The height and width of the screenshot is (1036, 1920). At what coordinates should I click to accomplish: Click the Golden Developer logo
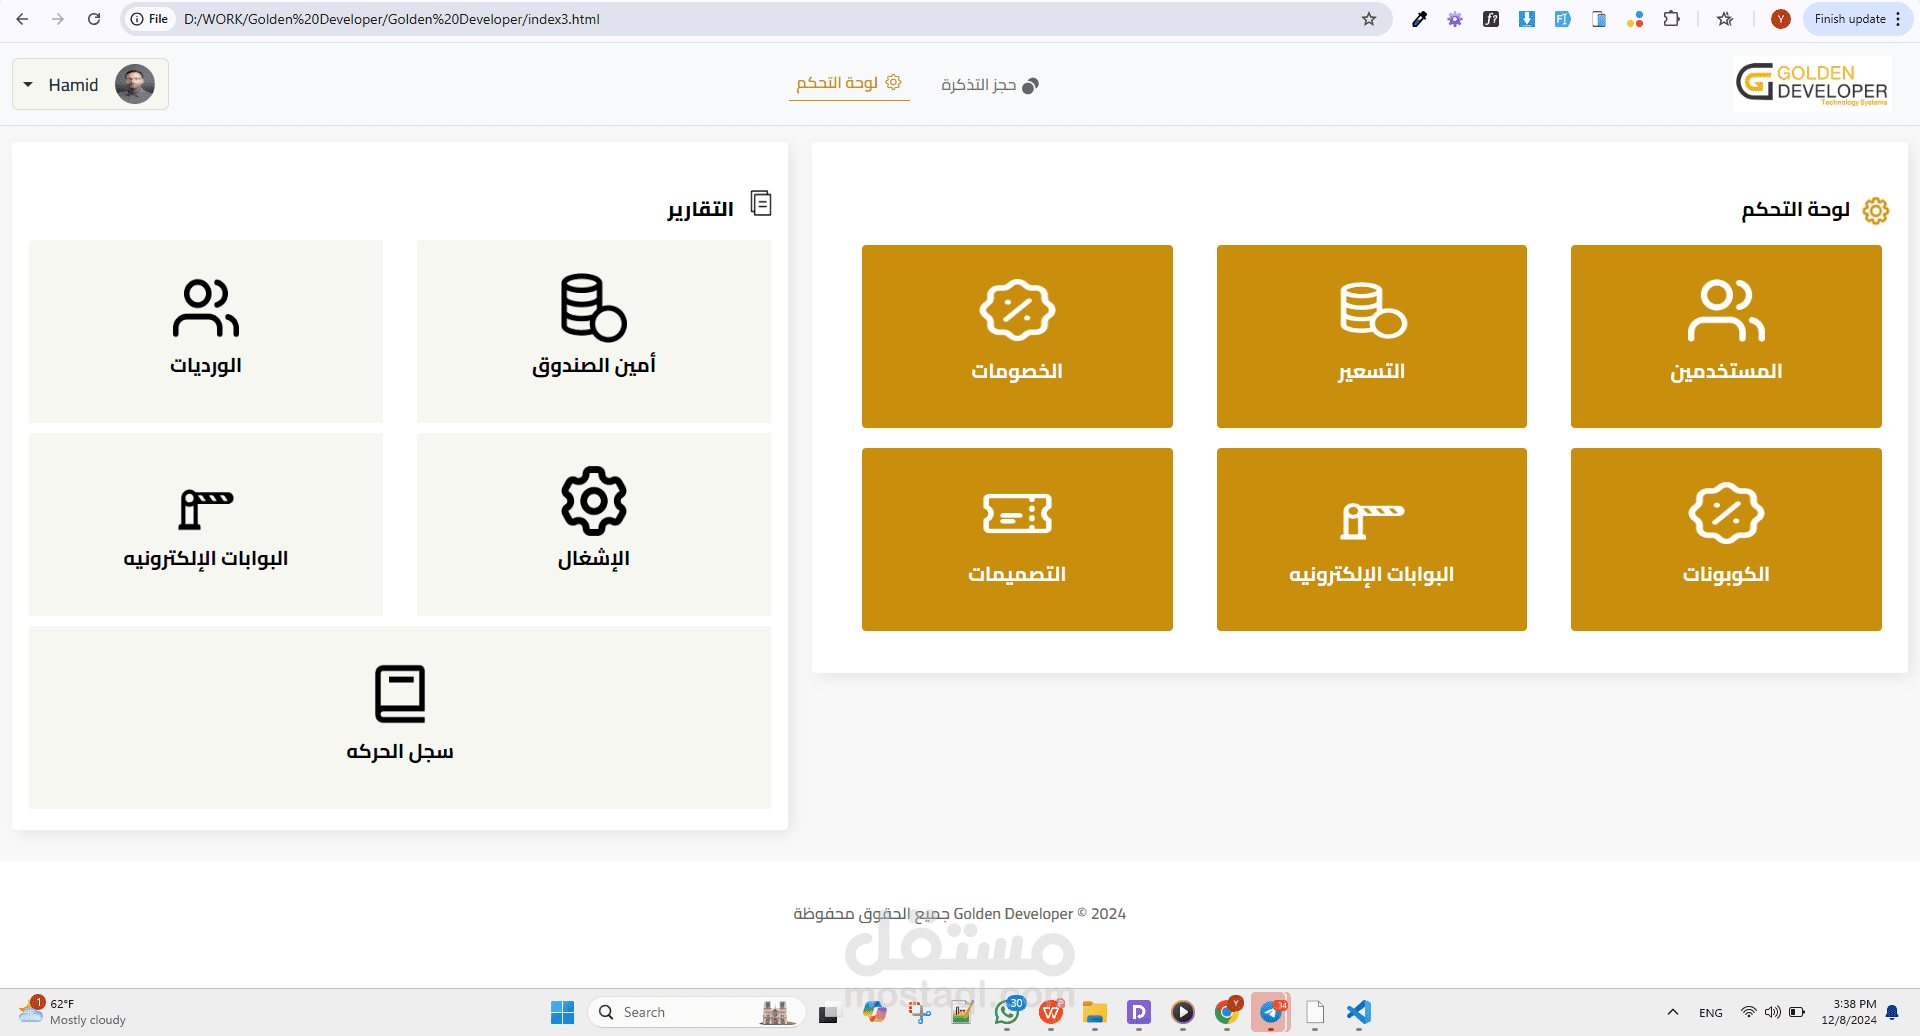pos(1812,84)
